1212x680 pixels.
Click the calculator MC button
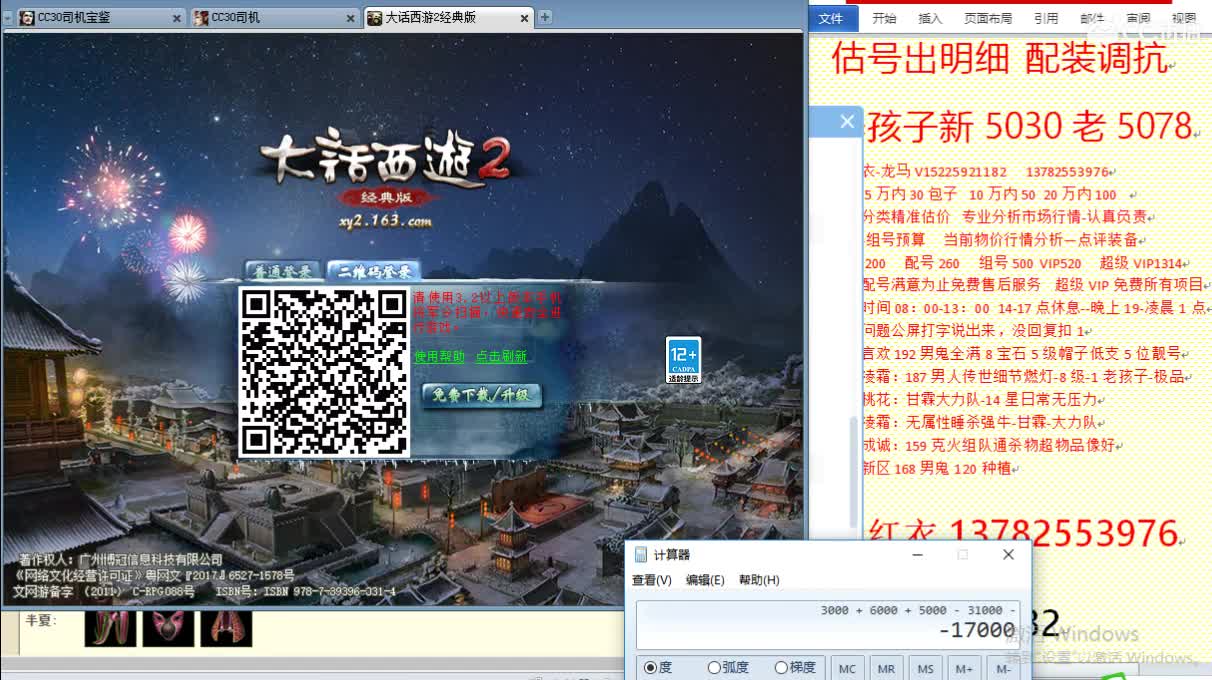(x=847, y=668)
